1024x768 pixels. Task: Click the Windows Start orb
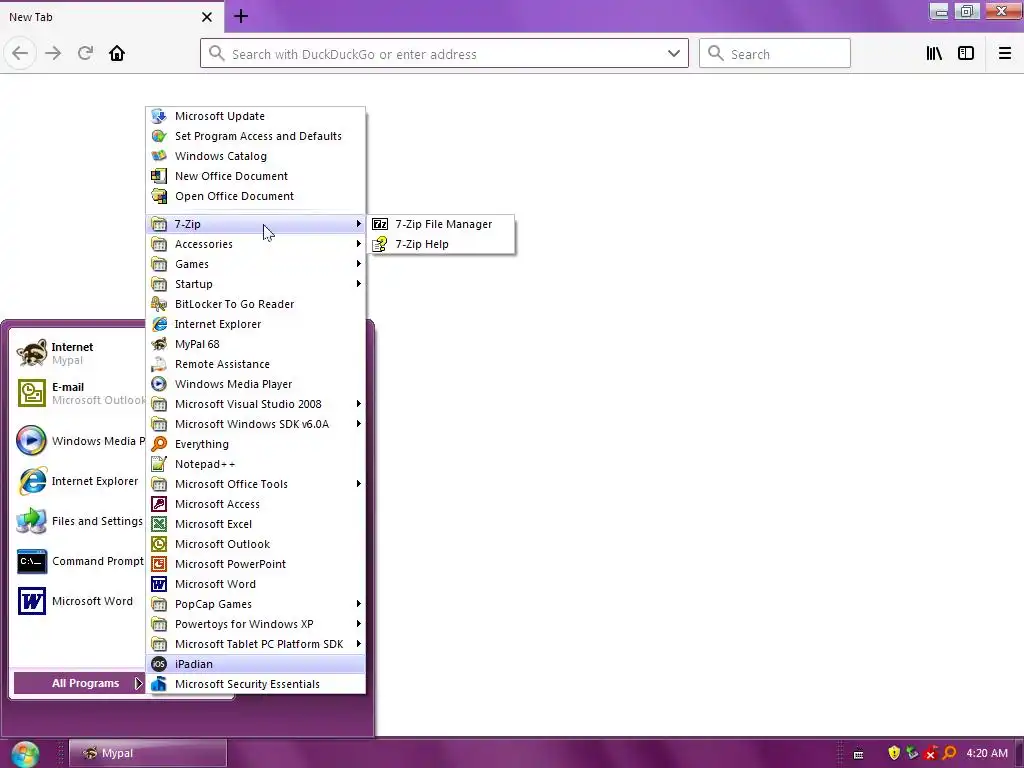(x=25, y=754)
